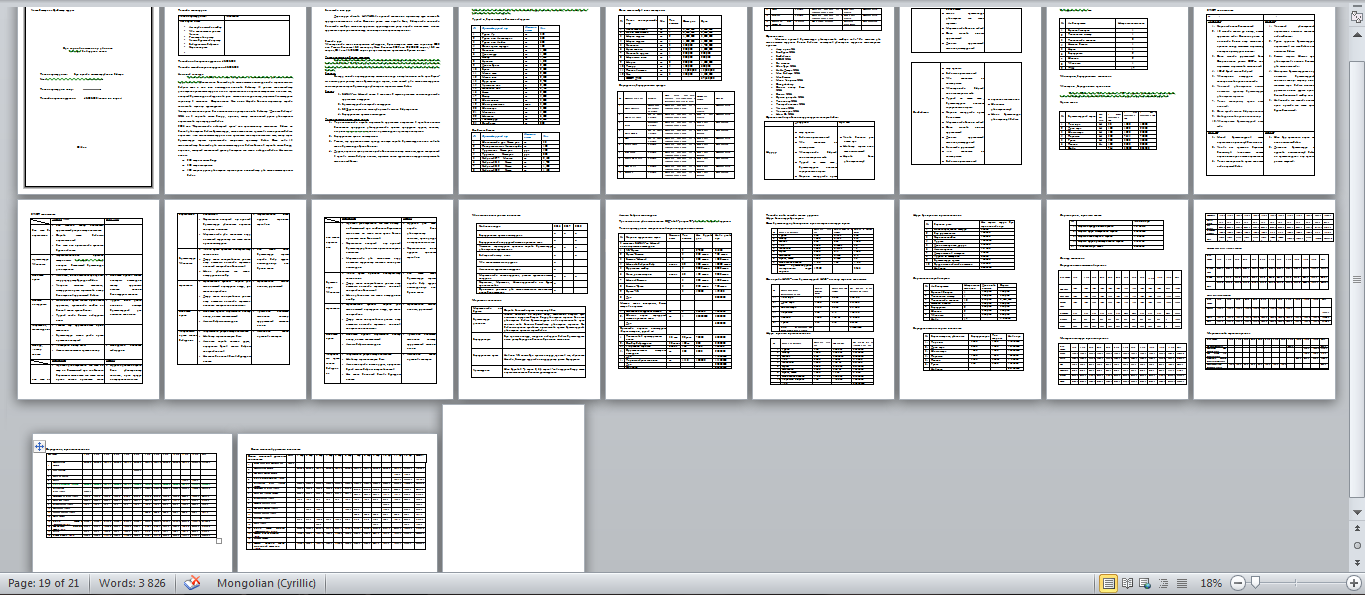Image resolution: width=1365 pixels, height=595 pixels.
Task: Click the zoom slider handle
Action: (x=1254, y=583)
